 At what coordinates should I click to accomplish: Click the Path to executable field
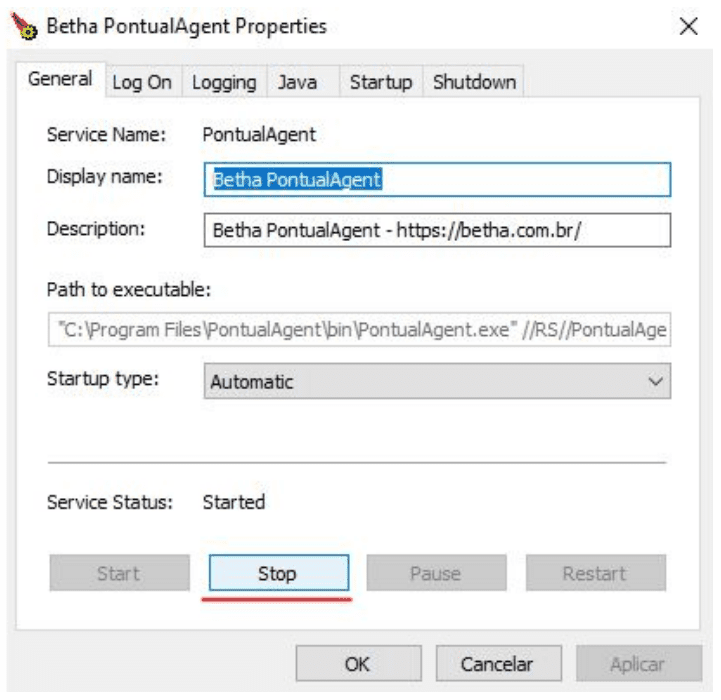[359, 330]
